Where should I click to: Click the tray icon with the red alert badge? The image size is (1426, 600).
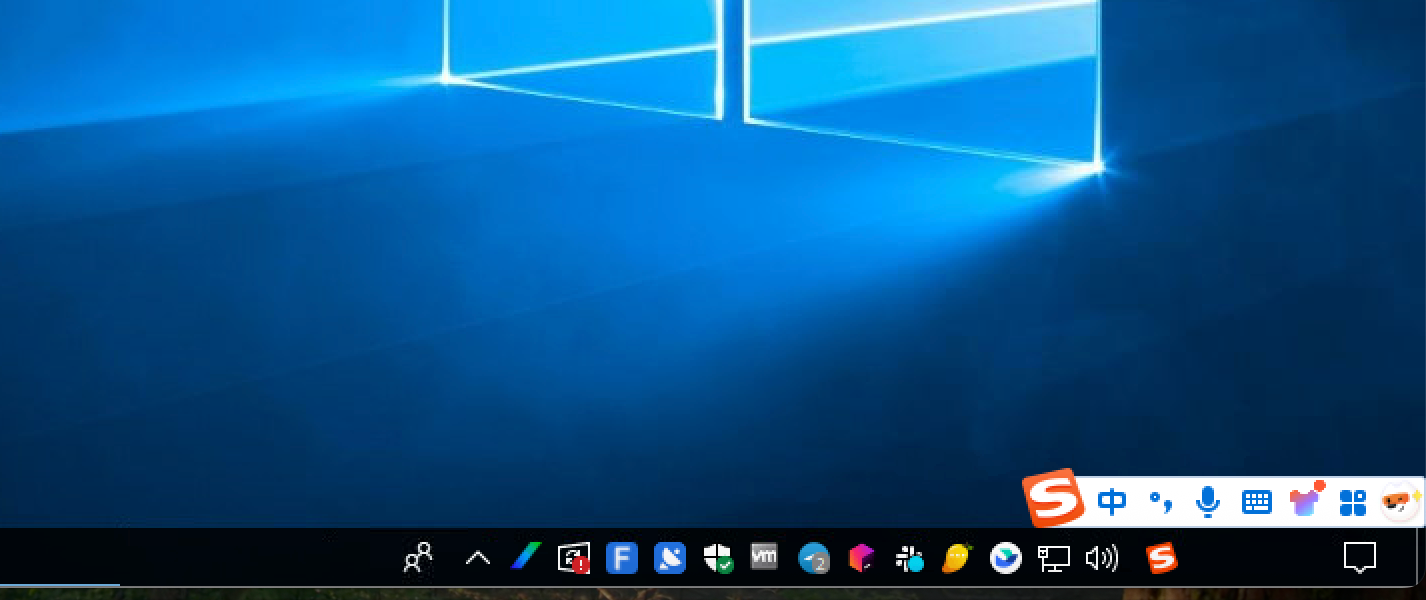[573, 558]
